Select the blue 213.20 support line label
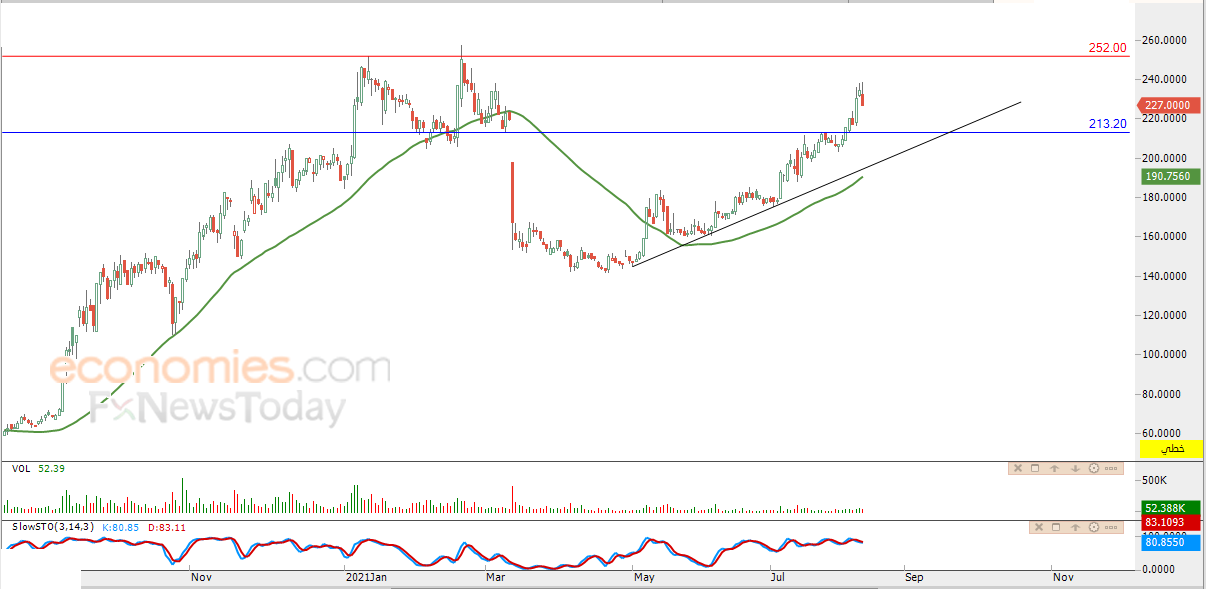Image resolution: width=1206 pixels, height=589 pixels. [1107, 124]
